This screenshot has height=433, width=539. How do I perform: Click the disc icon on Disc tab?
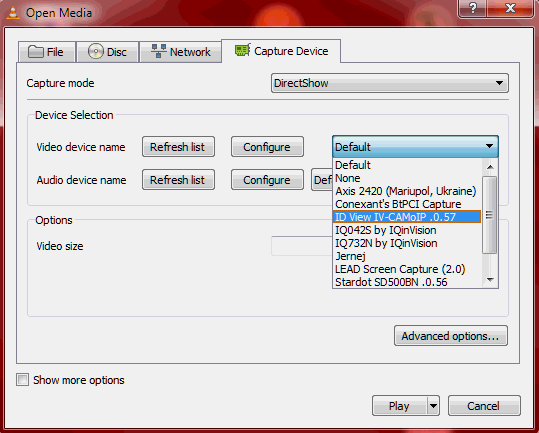[x=96, y=51]
